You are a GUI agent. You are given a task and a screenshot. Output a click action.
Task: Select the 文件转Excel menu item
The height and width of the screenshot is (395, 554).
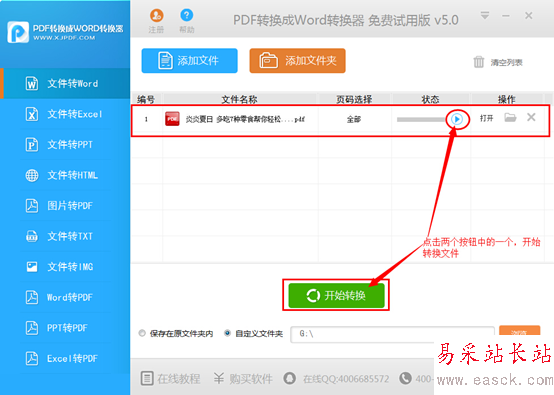click(65, 114)
